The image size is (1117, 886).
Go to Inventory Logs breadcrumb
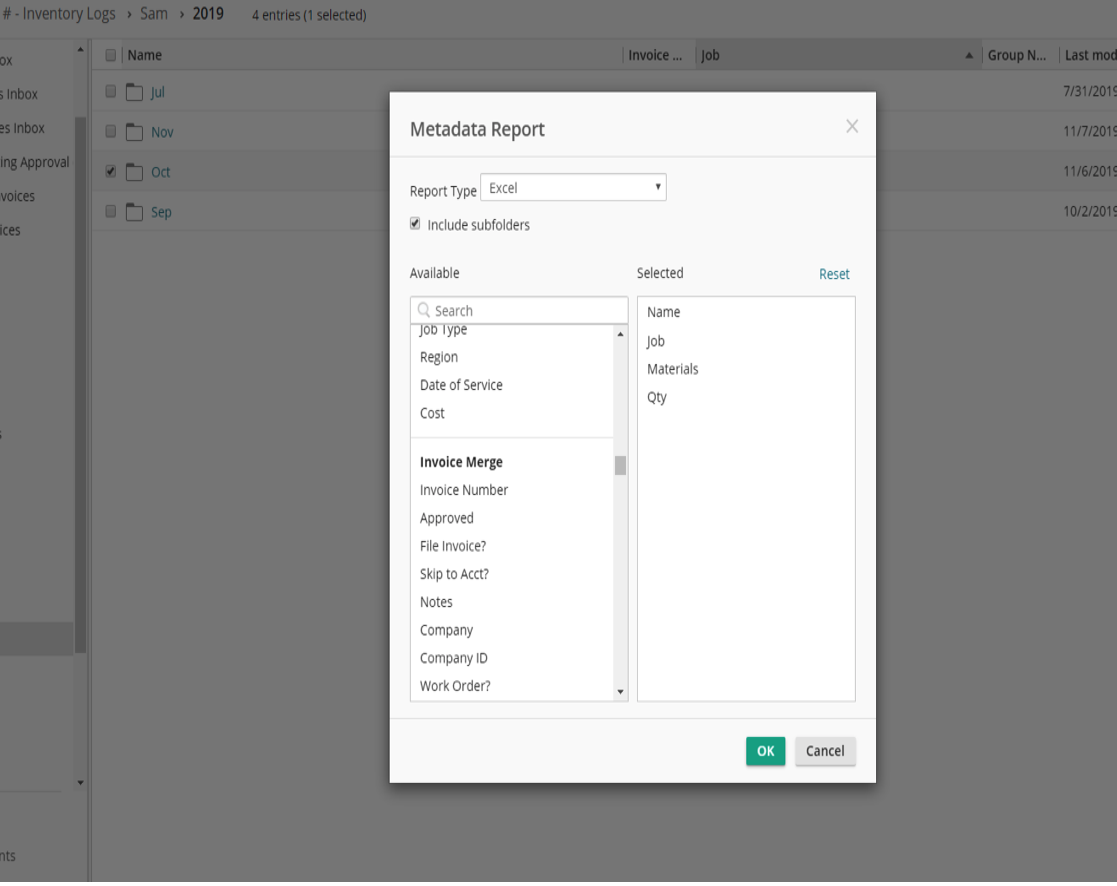(x=68, y=14)
